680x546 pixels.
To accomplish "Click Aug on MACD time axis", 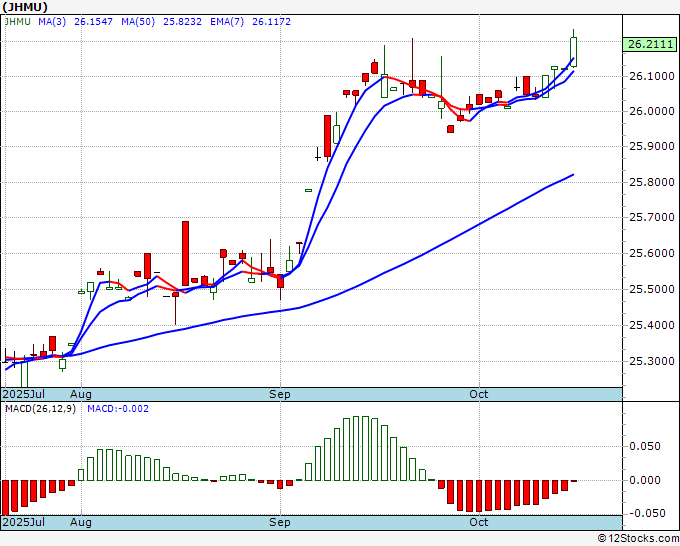I will click(81, 522).
